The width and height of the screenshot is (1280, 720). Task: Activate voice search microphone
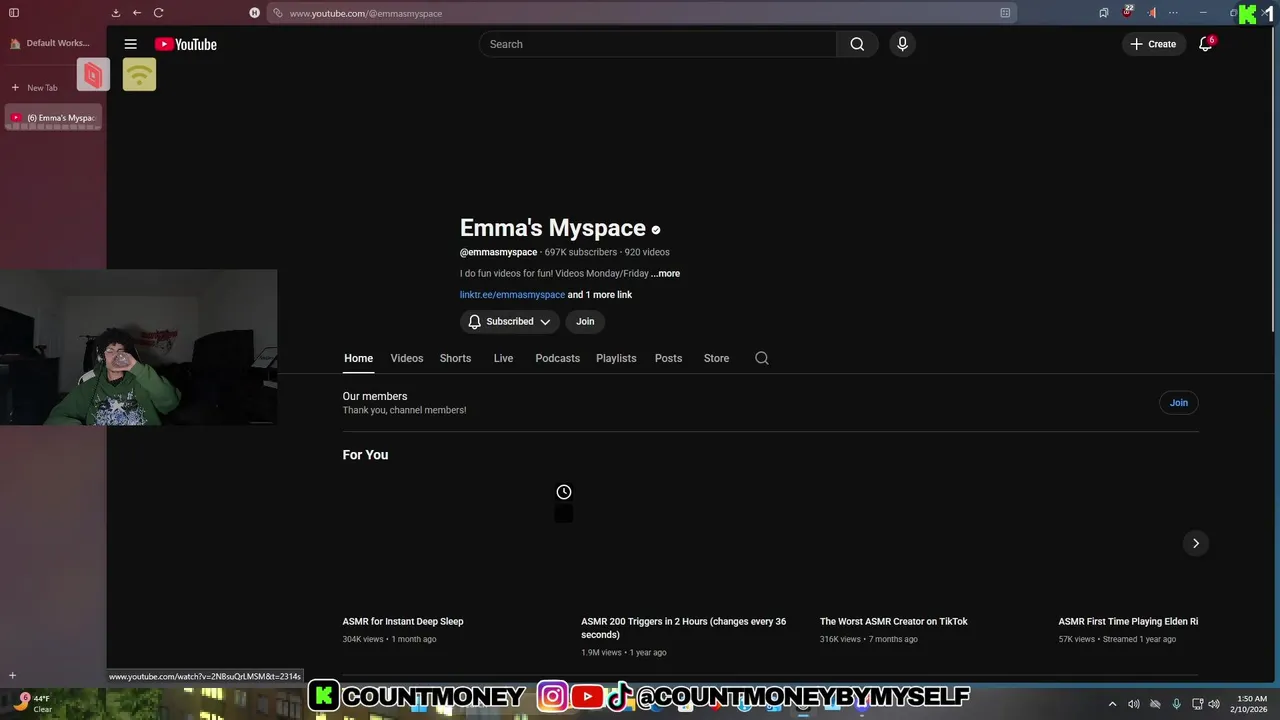click(902, 44)
